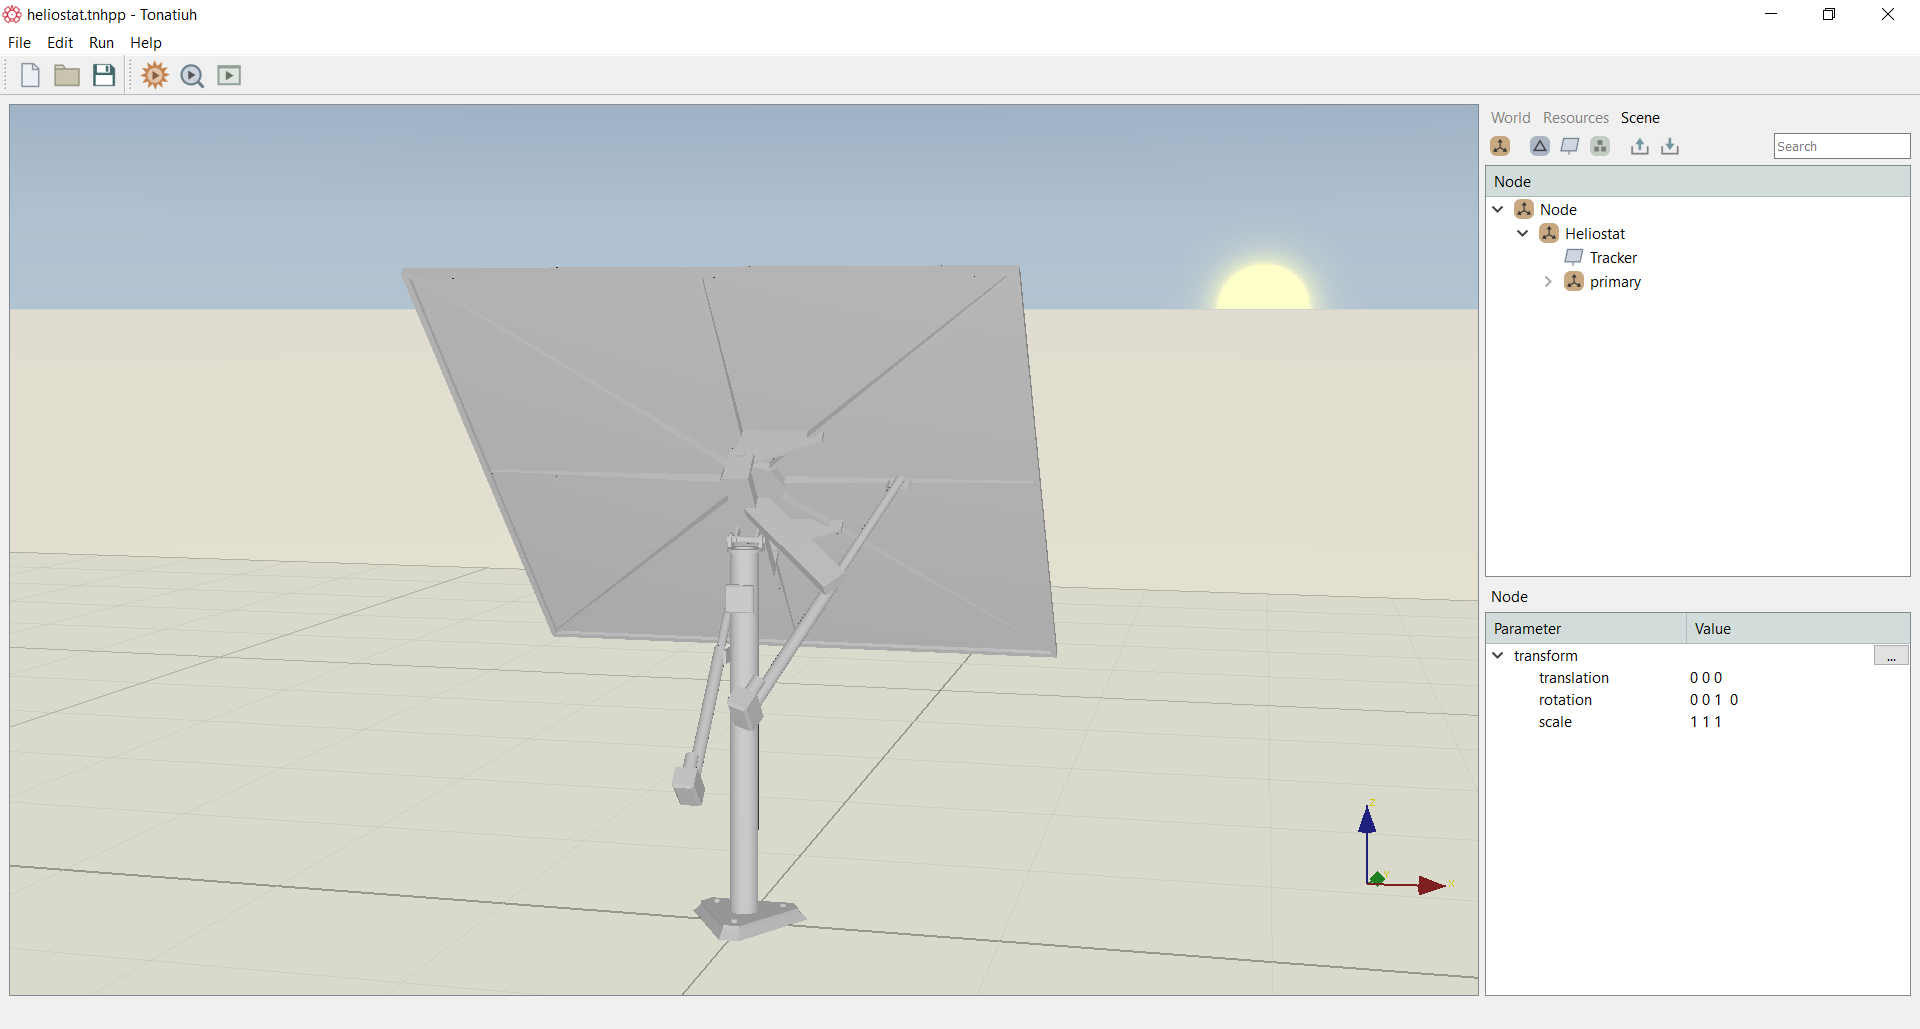Click the downward arrow import icon
The image size is (1920, 1029).
point(1670,146)
